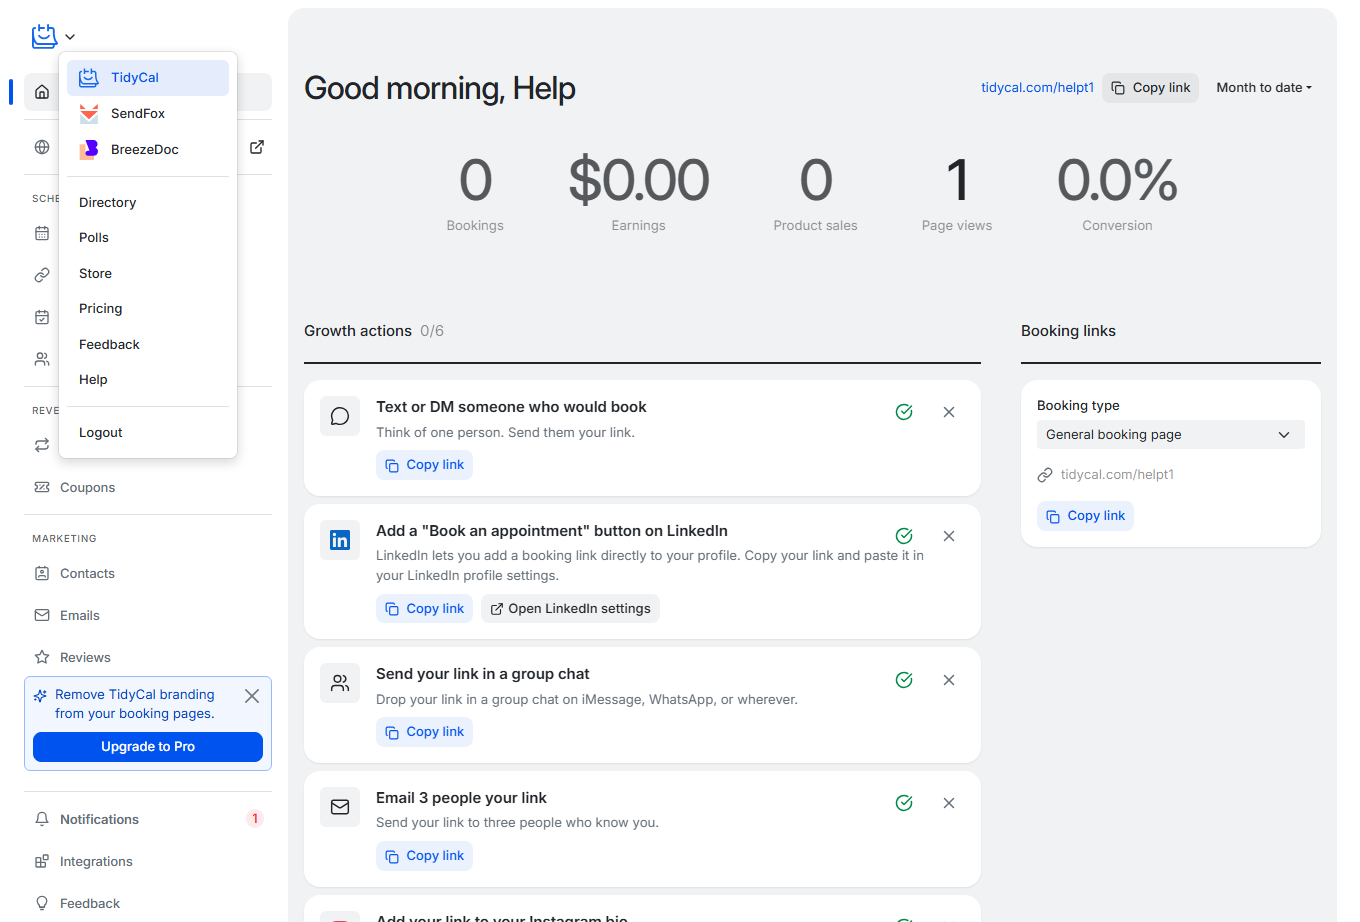
Task: Click the calendar grid sidebar icon
Action: pyautogui.click(x=42, y=233)
